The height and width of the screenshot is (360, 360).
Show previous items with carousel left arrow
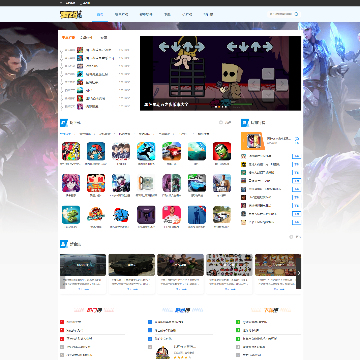pyautogui.click(x=62, y=283)
